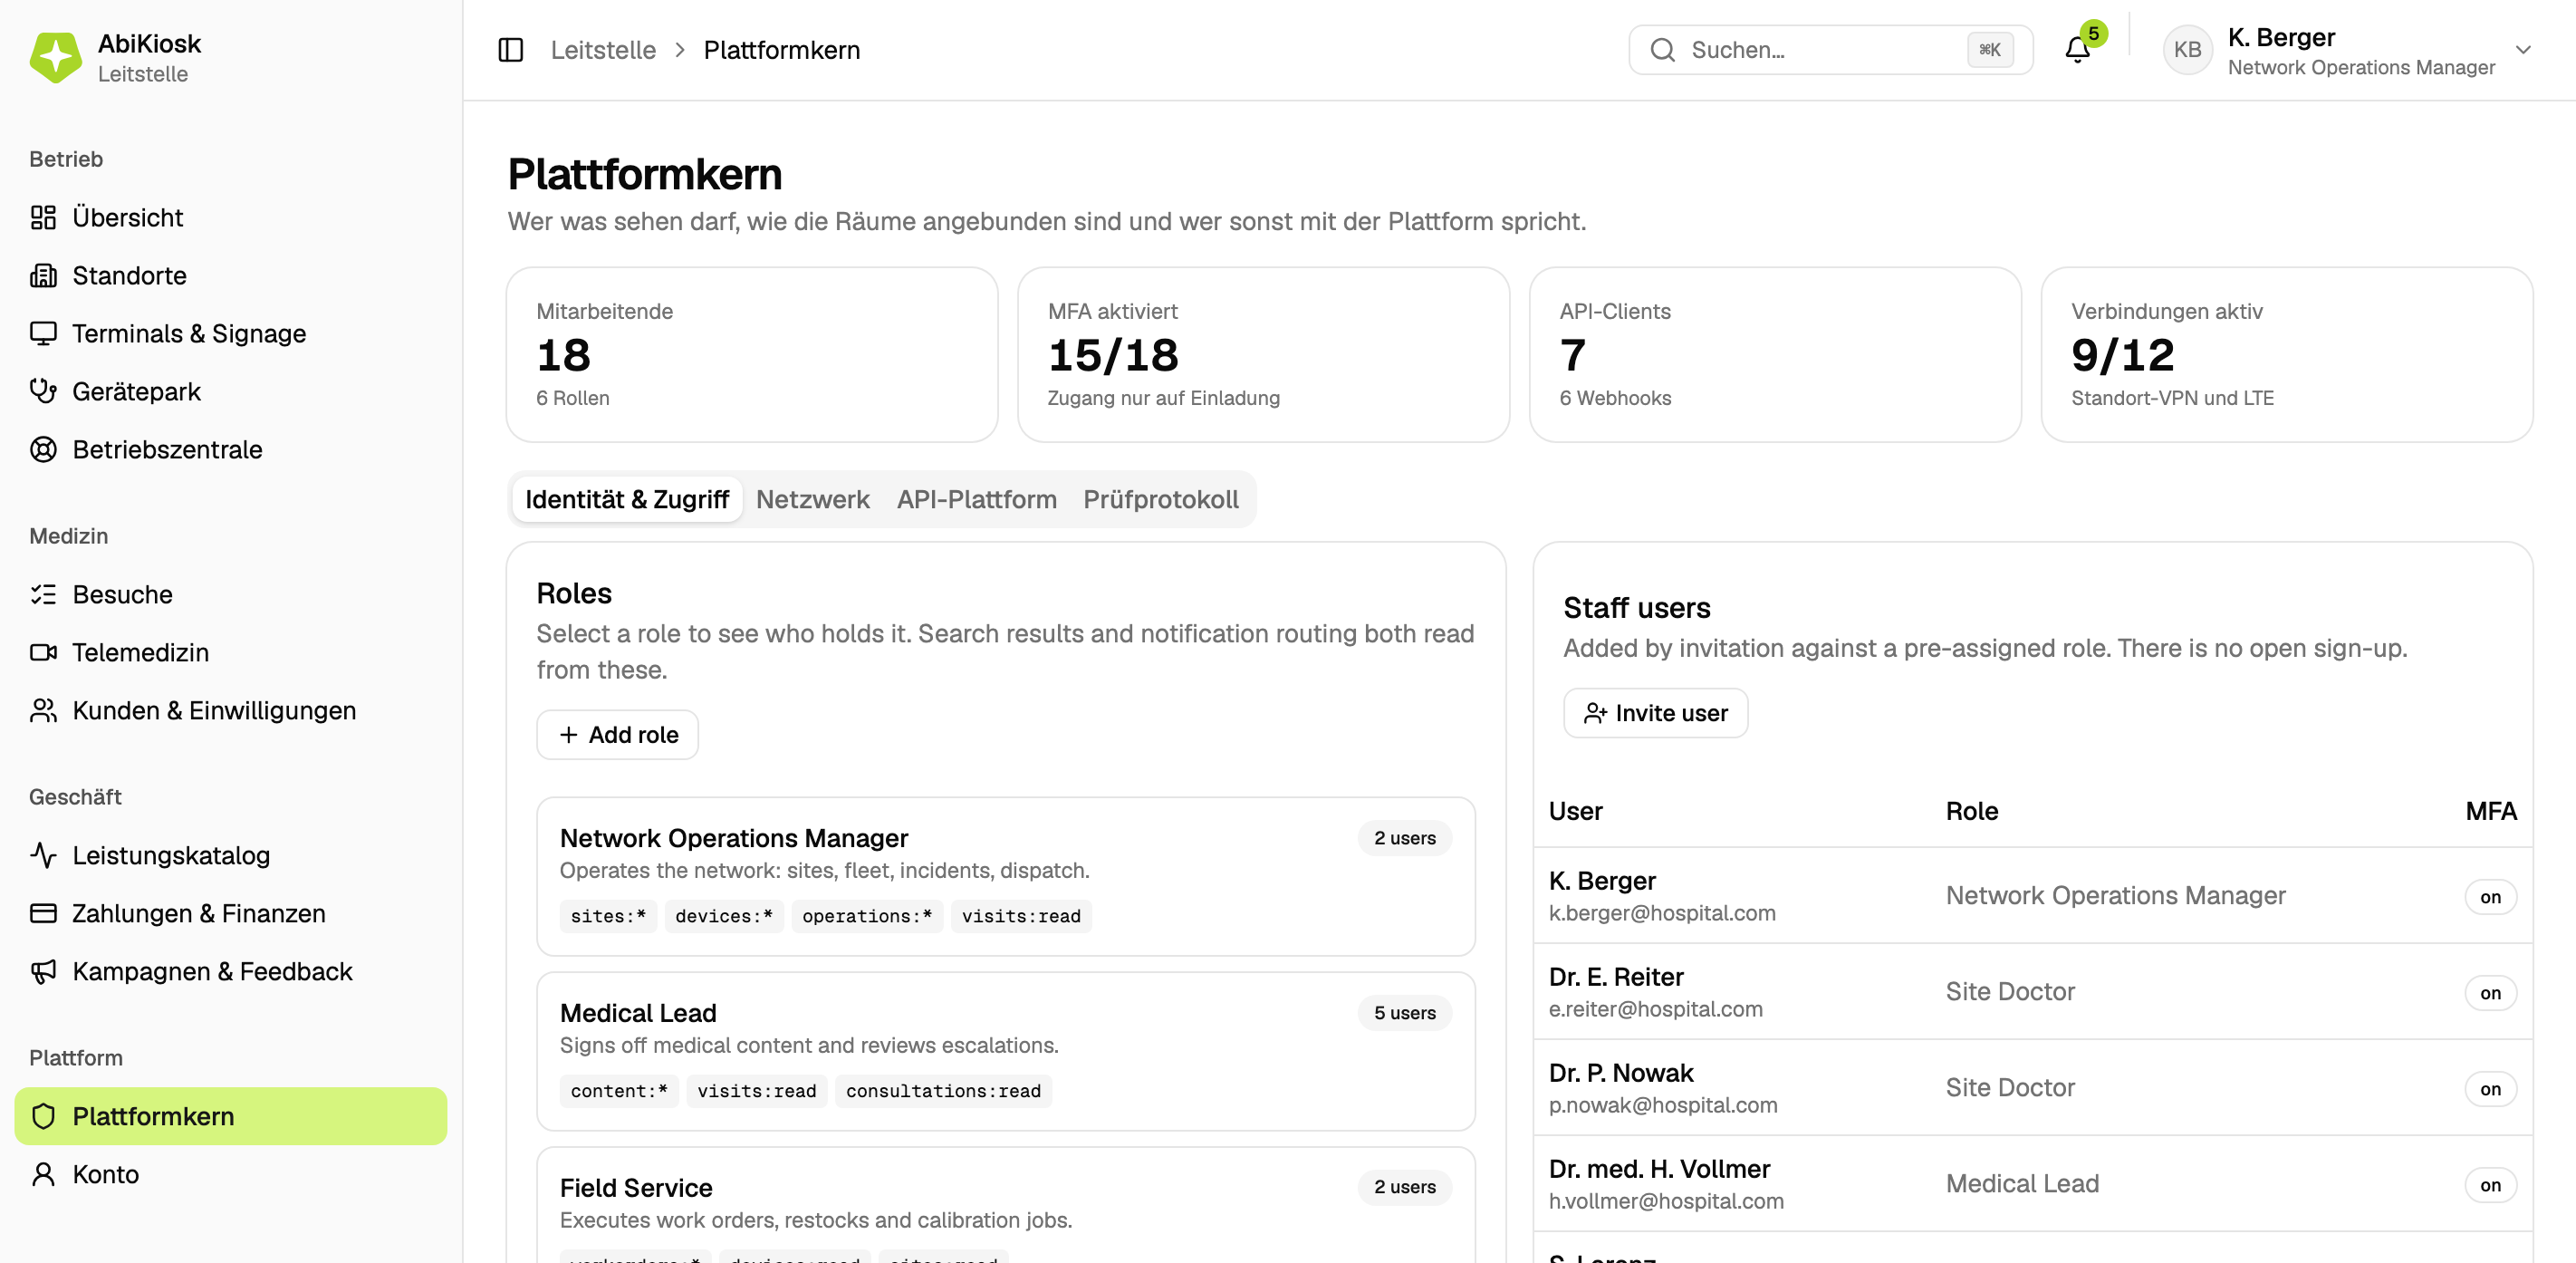The height and width of the screenshot is (1263, 2576).
Task: Toggle MFA badge for Dr. P. Nowak
Action: (2490, 1089)
